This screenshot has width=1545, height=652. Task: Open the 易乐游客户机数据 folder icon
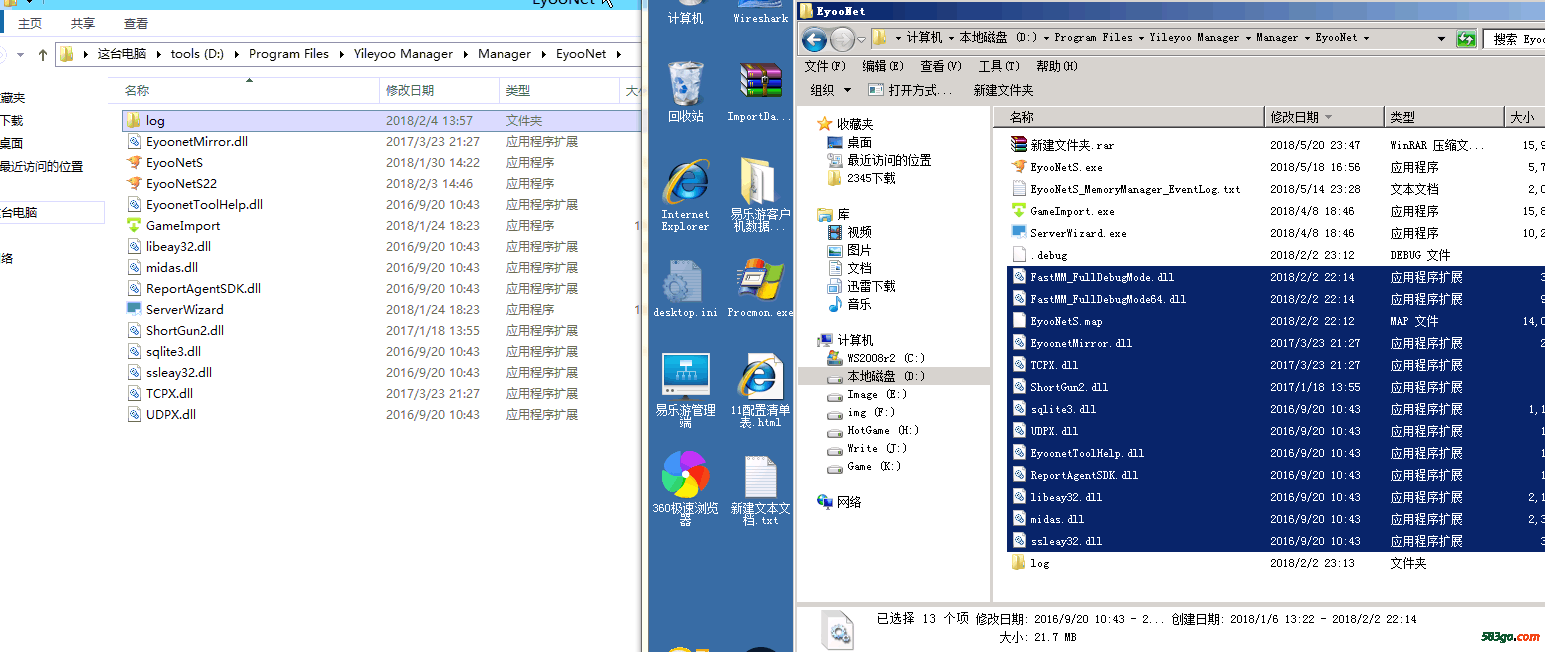click(760, 195)
